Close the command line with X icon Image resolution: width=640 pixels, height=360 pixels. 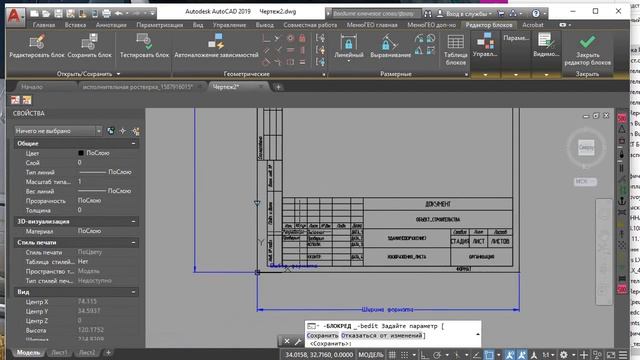point(287,341)
